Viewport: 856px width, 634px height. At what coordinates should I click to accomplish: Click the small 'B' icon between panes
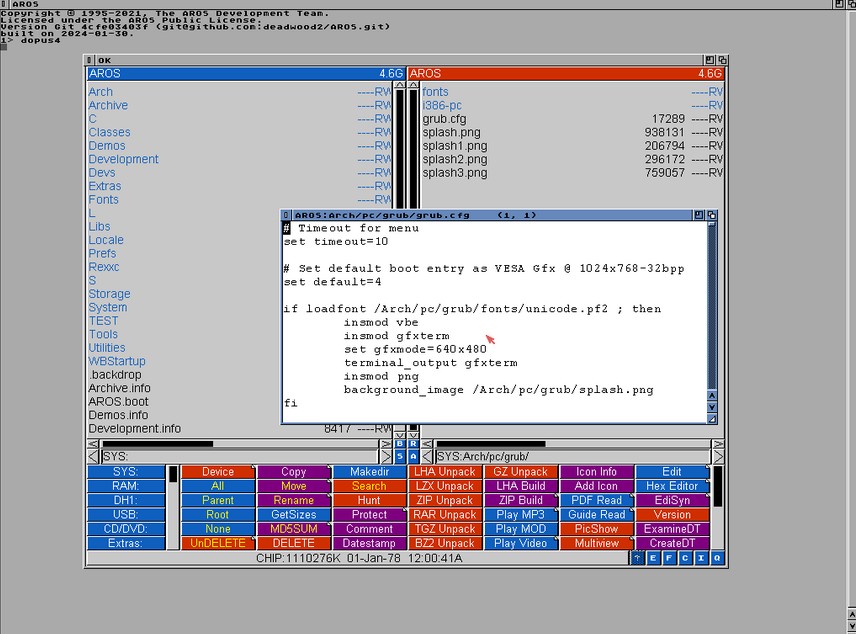click(x=400, y=444)
